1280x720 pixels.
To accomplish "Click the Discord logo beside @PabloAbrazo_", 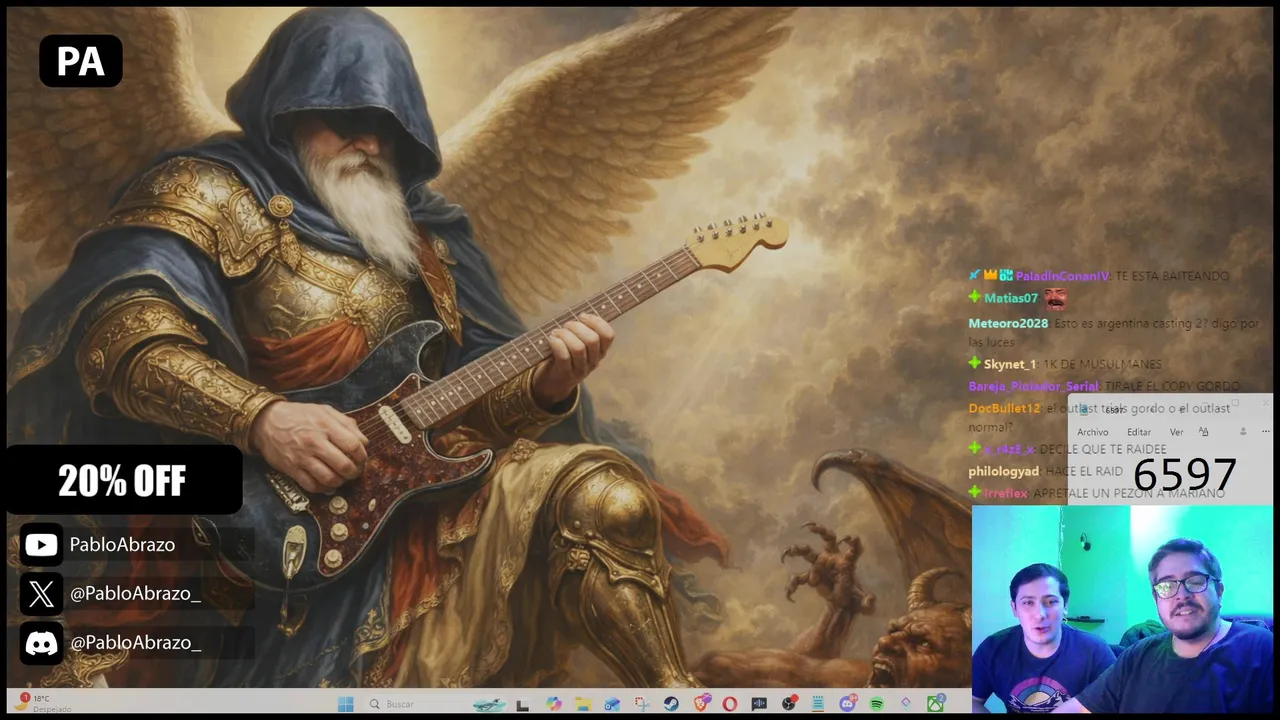I will [41, 643].
